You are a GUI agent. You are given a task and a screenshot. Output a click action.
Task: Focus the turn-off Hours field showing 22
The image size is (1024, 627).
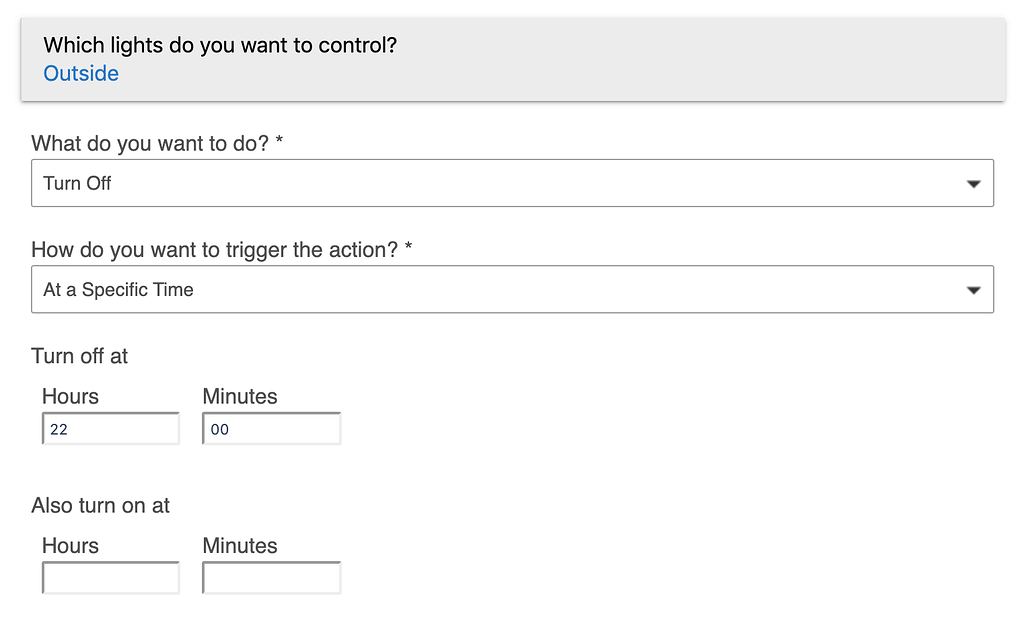click(x=111, y=429)
